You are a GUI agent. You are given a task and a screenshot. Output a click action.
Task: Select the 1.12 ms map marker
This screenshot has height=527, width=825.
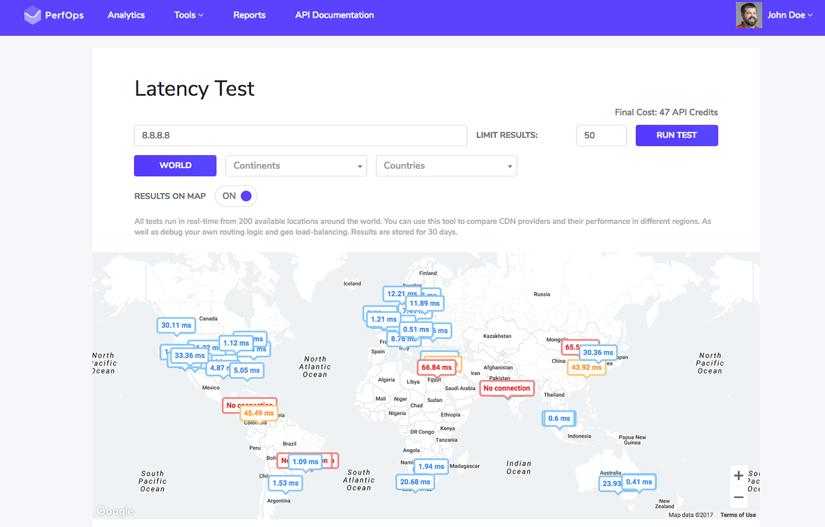(236, 343)
